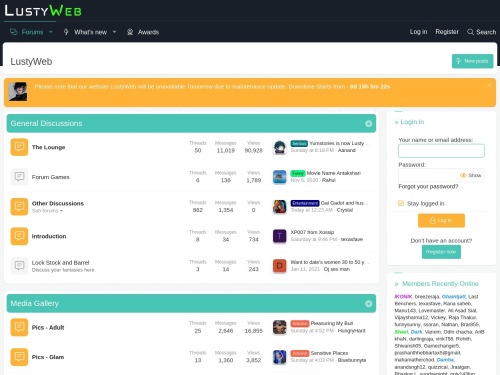Click the Introduction forum icon
Viewport: 500px width, 375px height.
point(19,236)
